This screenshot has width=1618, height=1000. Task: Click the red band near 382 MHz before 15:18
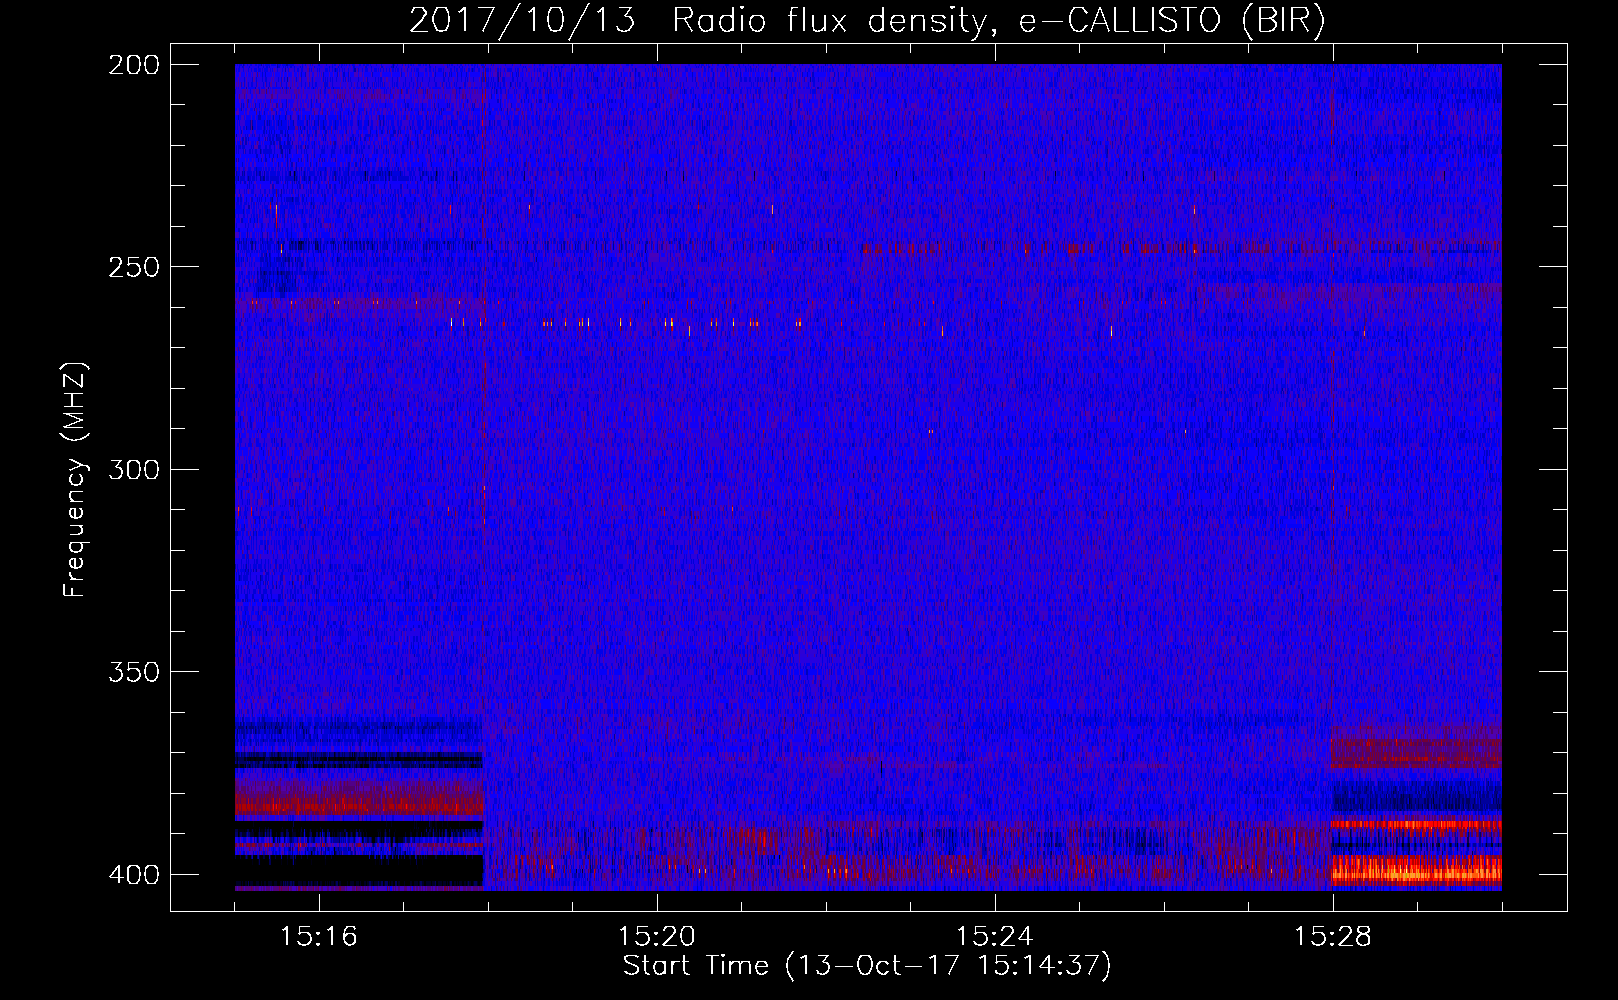coord(359,801)
